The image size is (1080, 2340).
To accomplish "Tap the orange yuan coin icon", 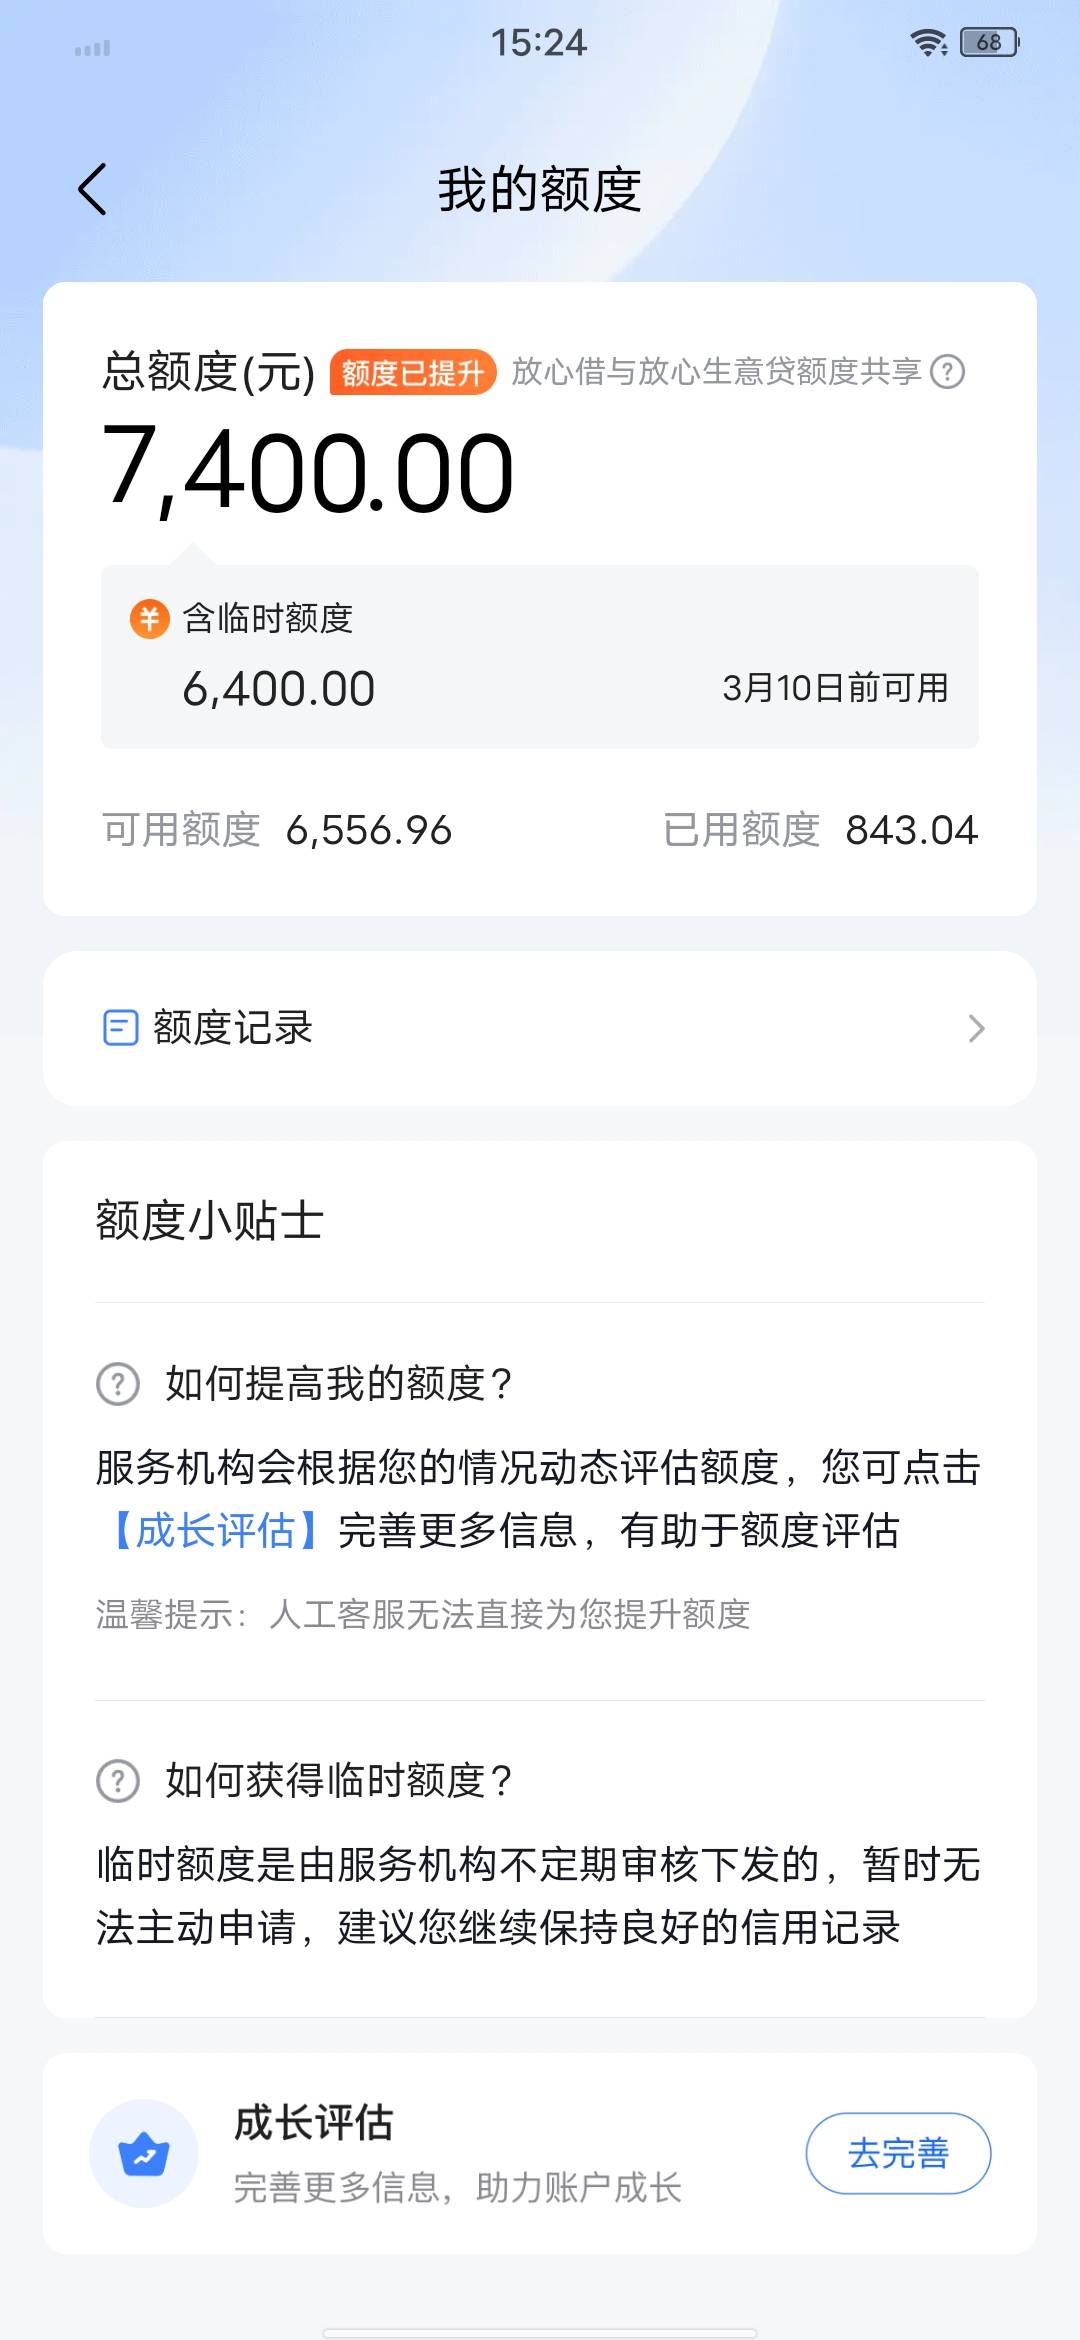I will 149,619.
